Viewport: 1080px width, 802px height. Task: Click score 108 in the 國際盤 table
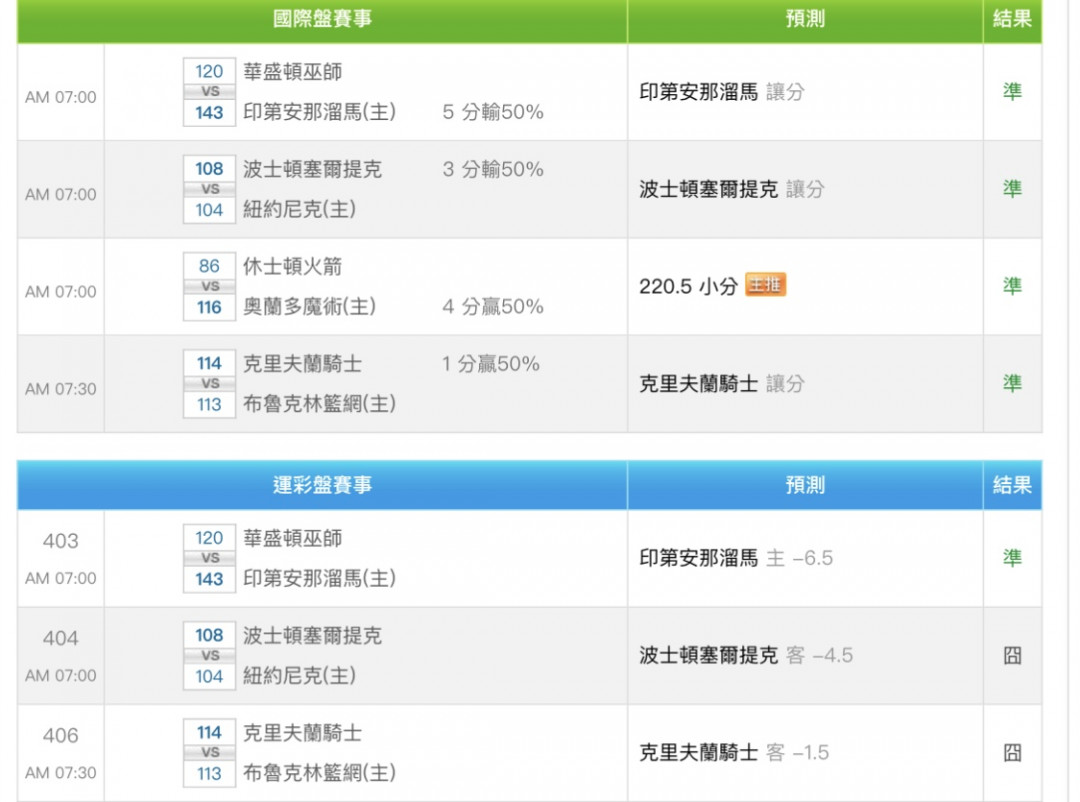209,169
